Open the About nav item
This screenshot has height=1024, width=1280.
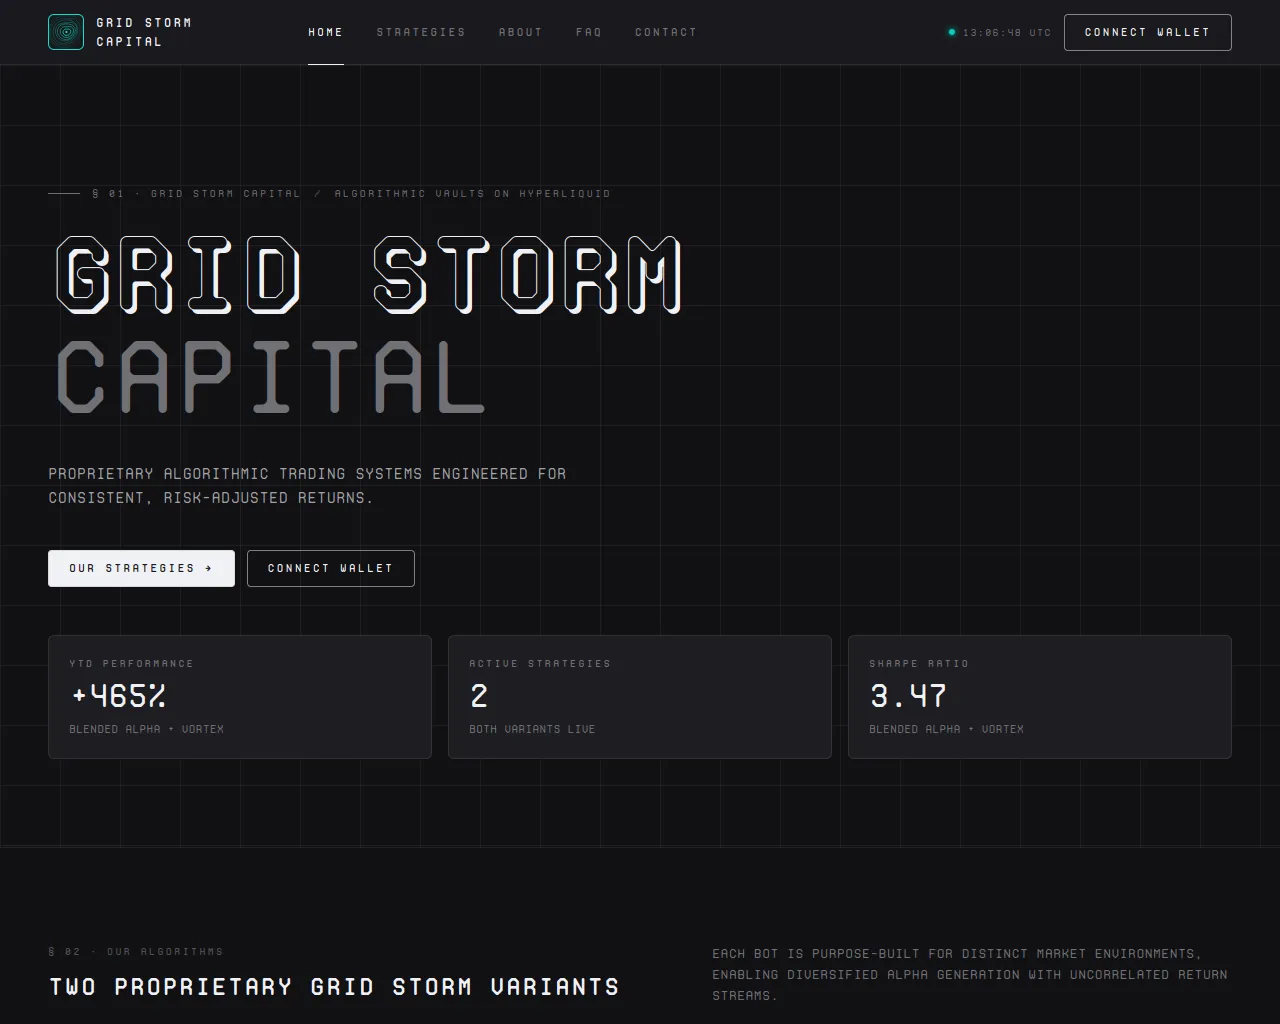point(521,32)
